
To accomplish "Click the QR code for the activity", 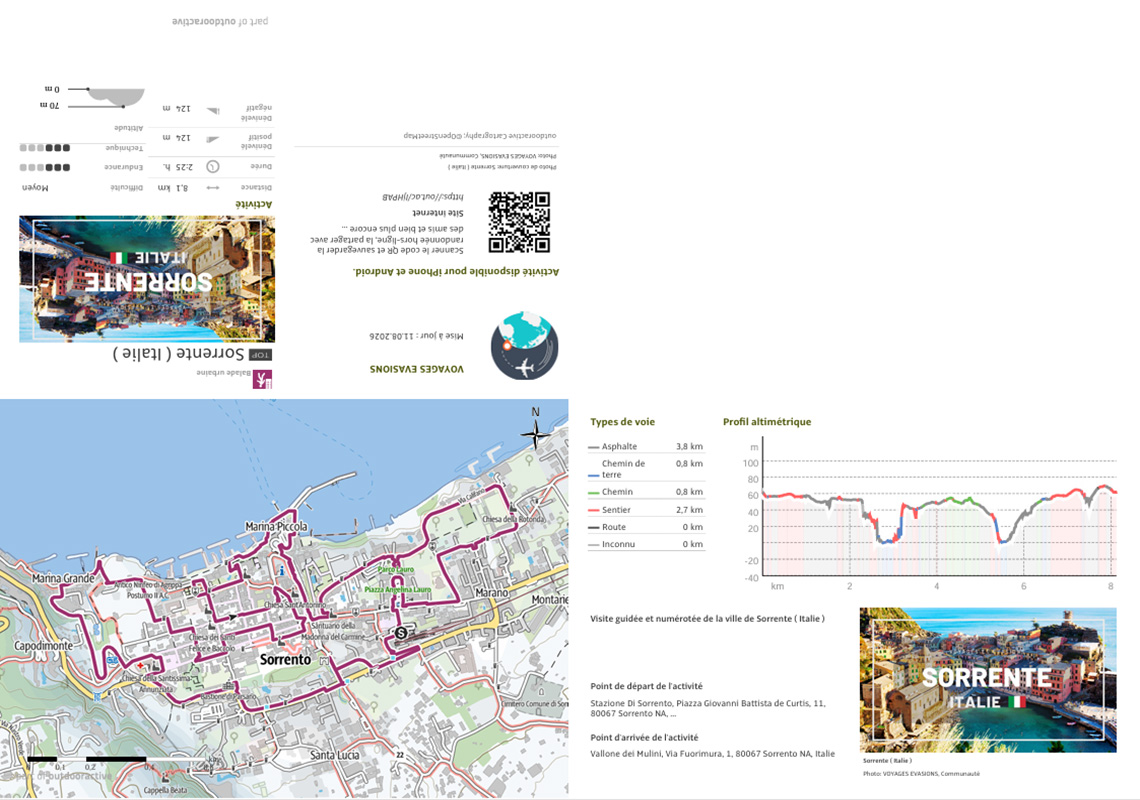I will pyautogui.click(x=519, y=222).
